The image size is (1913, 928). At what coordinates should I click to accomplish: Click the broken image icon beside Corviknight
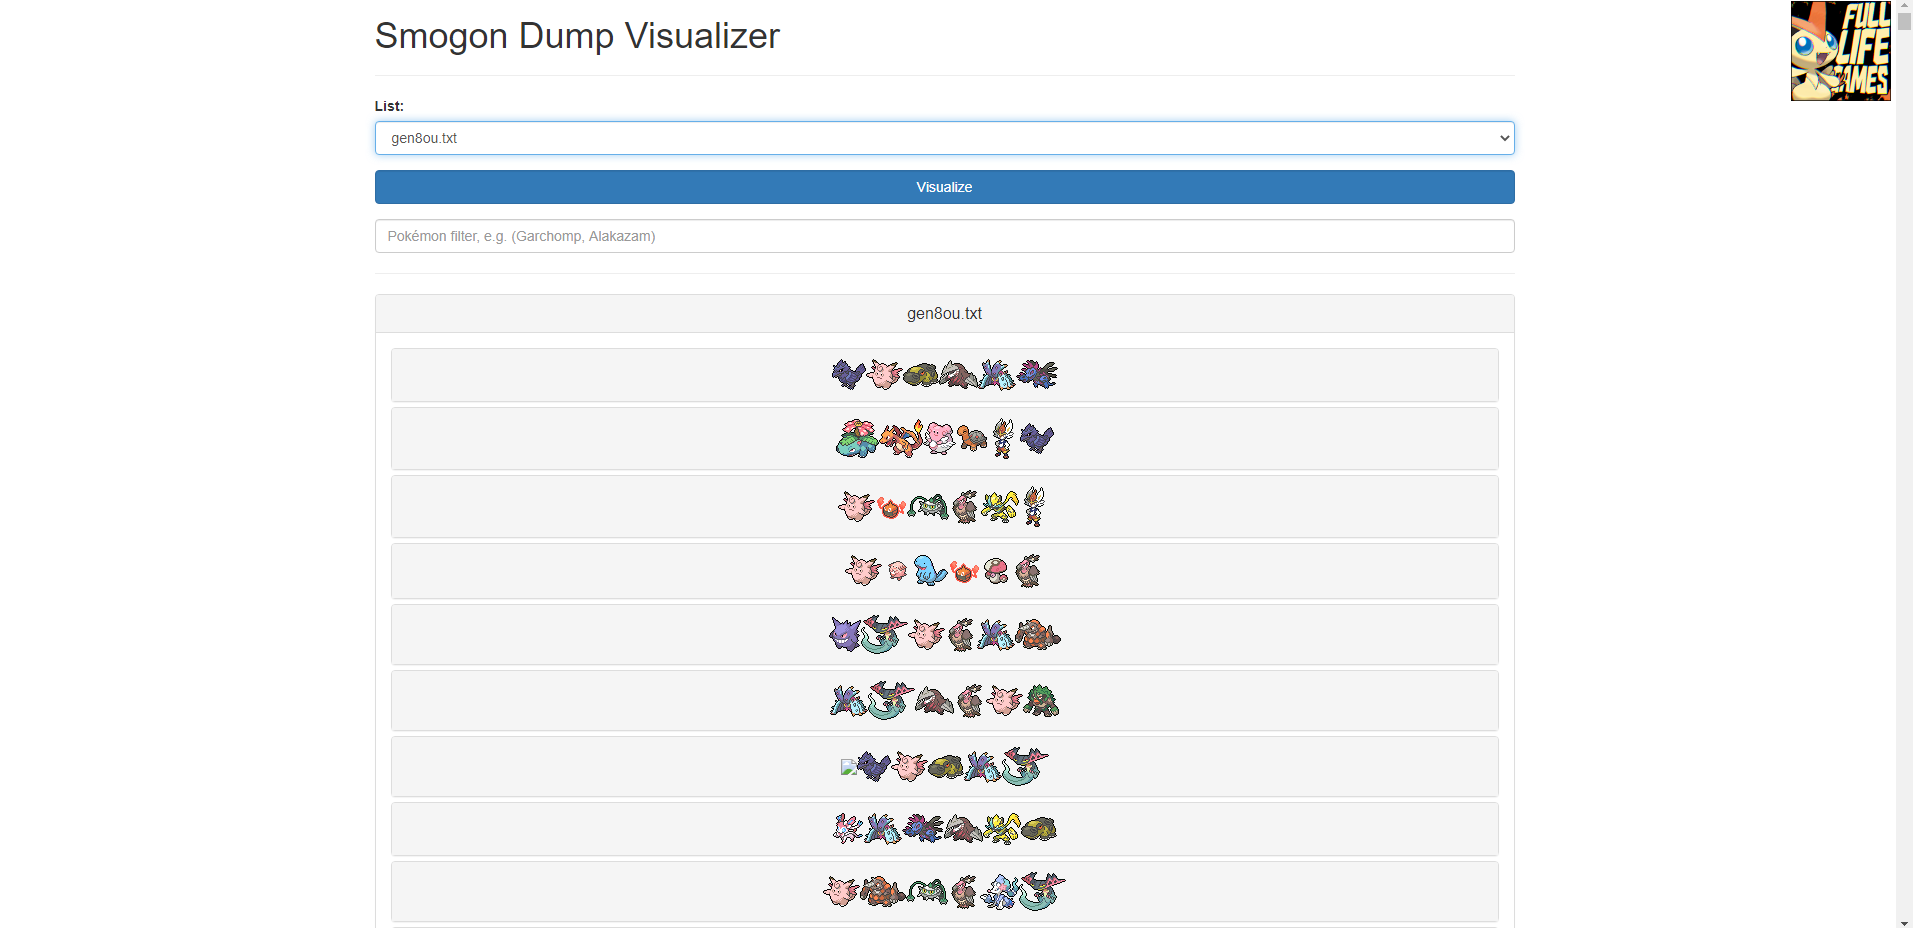[x=848, y=767]
